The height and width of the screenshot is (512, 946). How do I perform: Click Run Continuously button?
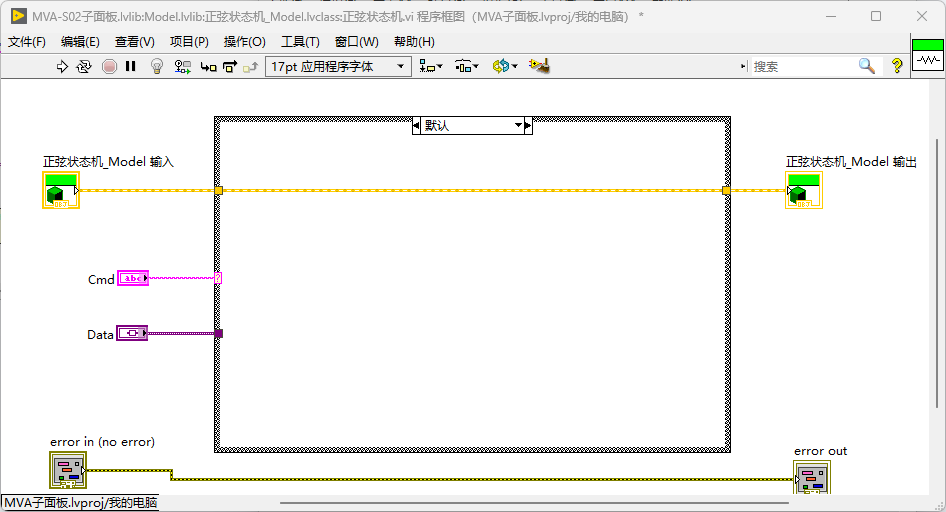(84, 66)
